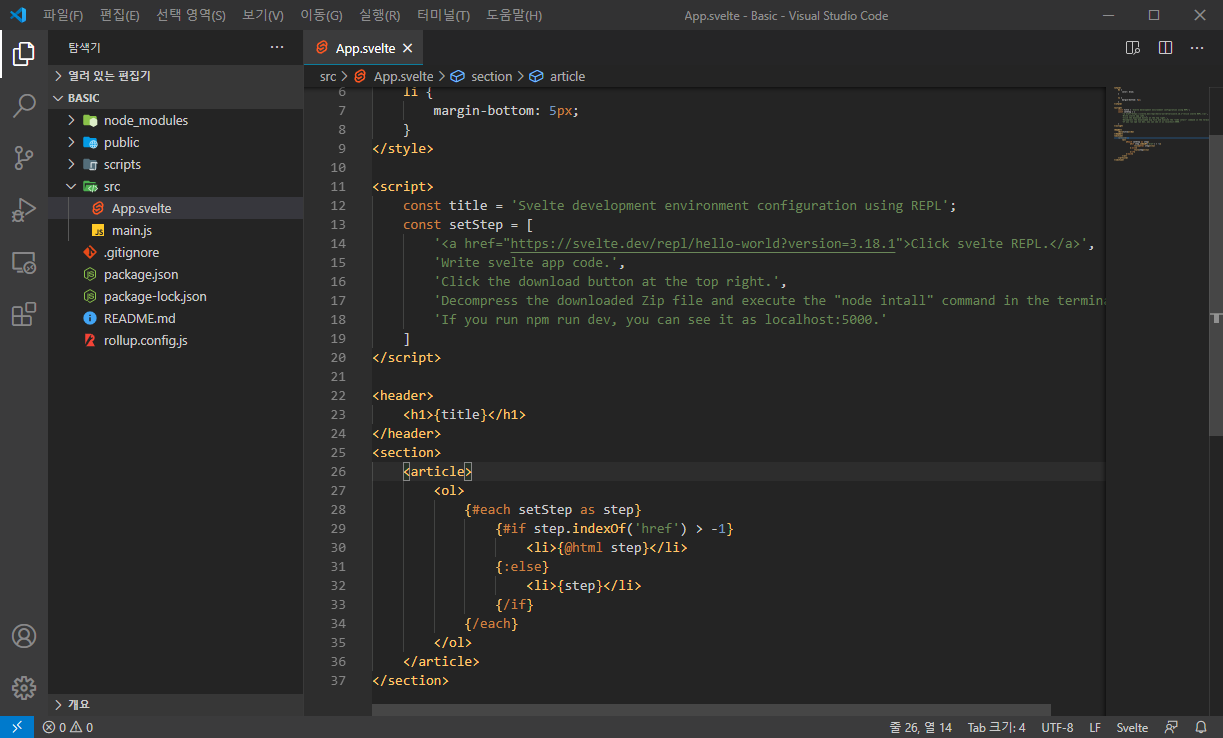1223x738 pixels.
Task: Click the section symbol icon in breadcrumbs
Action: click(x=458, y=76)
